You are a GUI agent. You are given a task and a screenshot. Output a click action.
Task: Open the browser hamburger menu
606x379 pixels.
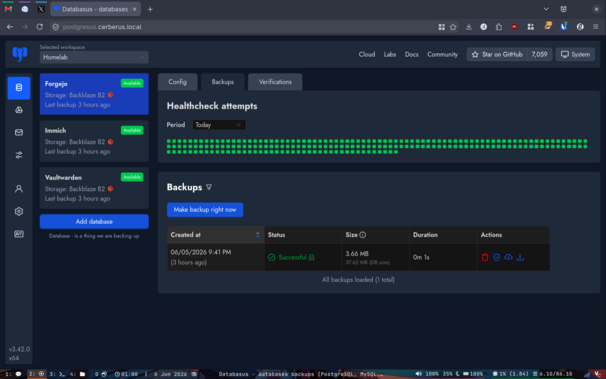(x=596, y=27)
